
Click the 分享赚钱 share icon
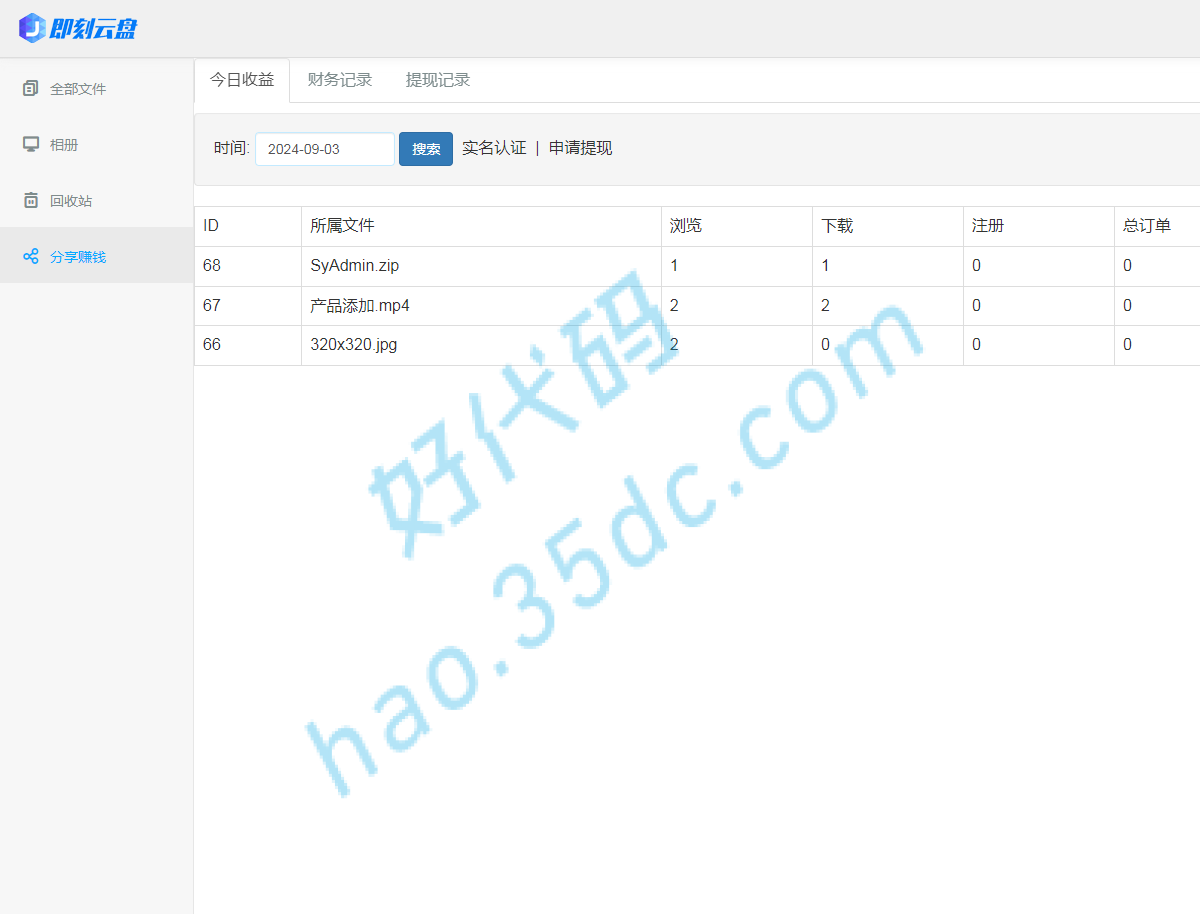pyautogui.click(x=31, y=257)
